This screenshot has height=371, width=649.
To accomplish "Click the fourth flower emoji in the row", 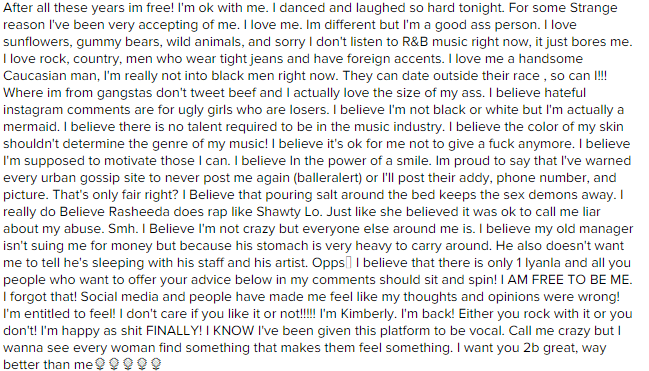I will pyautogui.click(x=142, y=364).
